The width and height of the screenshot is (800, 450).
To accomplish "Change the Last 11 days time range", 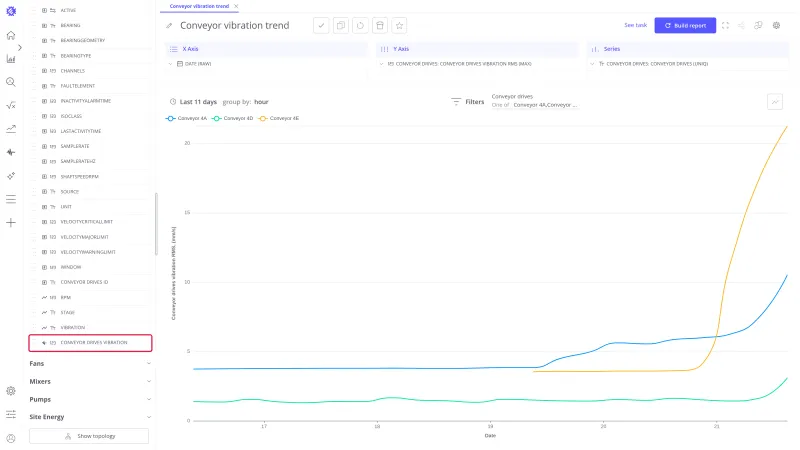I will click(198, 102).
